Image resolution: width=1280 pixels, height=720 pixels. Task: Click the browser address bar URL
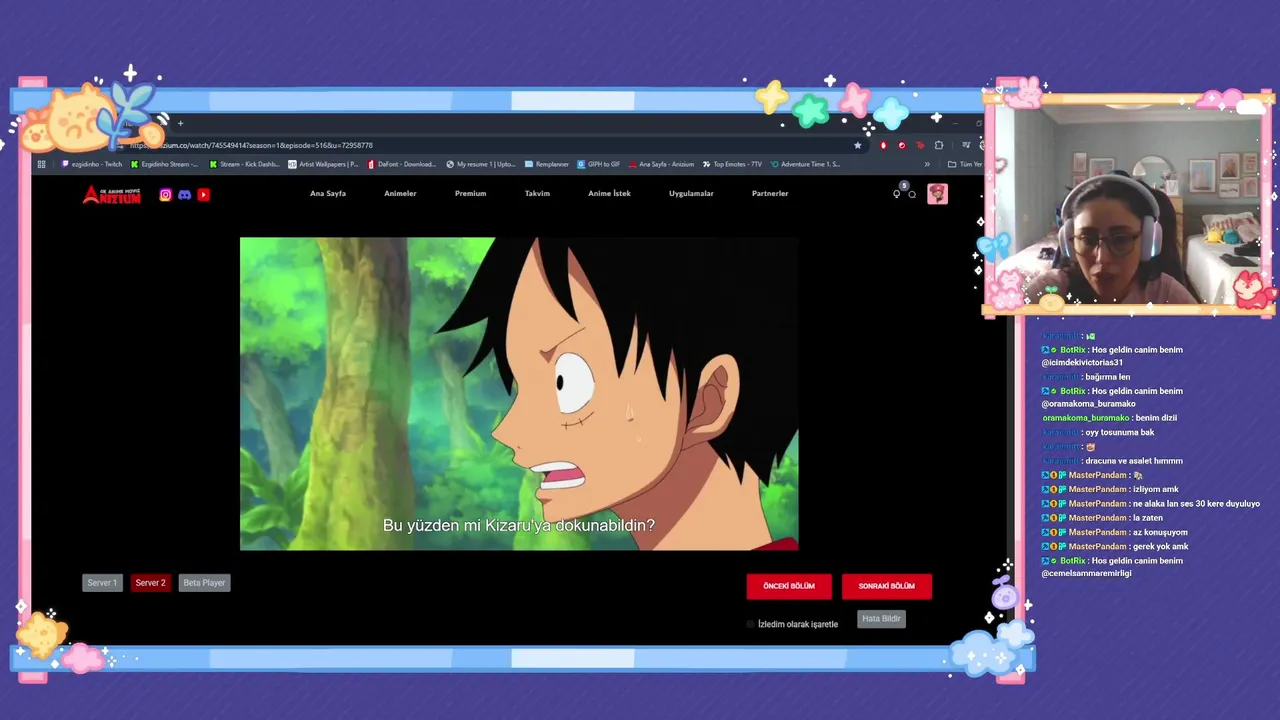(251, 145)
